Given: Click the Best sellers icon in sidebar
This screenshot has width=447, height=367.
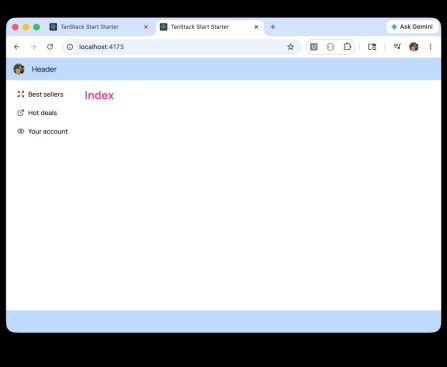Looking at the screenshot, I should click(21, 94).
